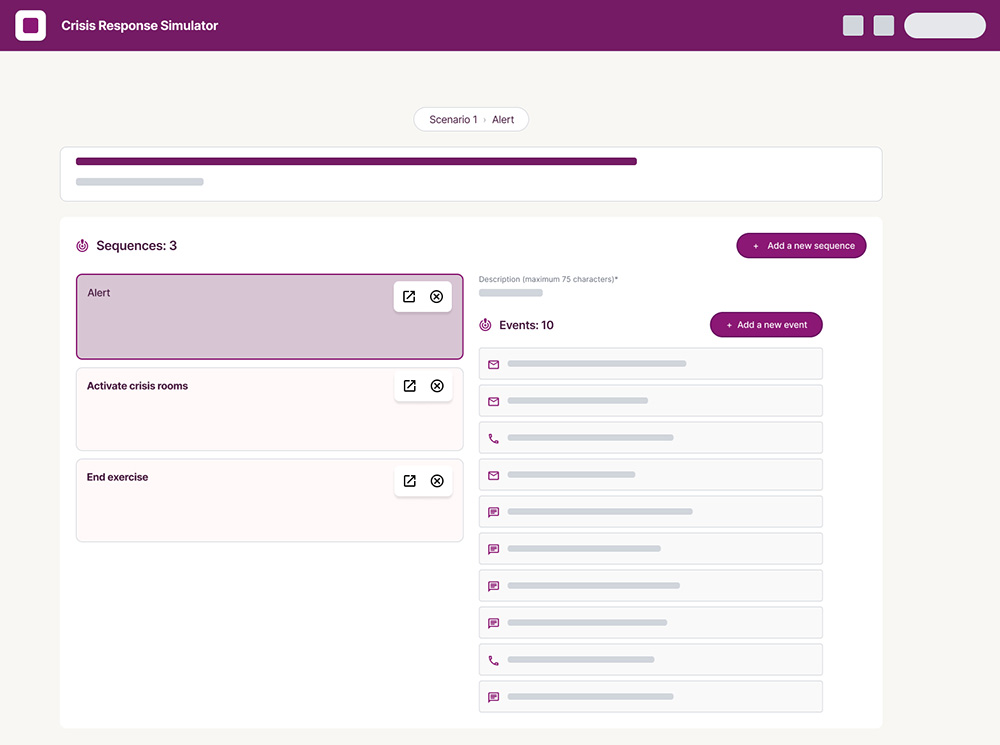Screen dimensions: 1000x745
Task: Select Alert in the breadcrumb
Action: point(503,120)
